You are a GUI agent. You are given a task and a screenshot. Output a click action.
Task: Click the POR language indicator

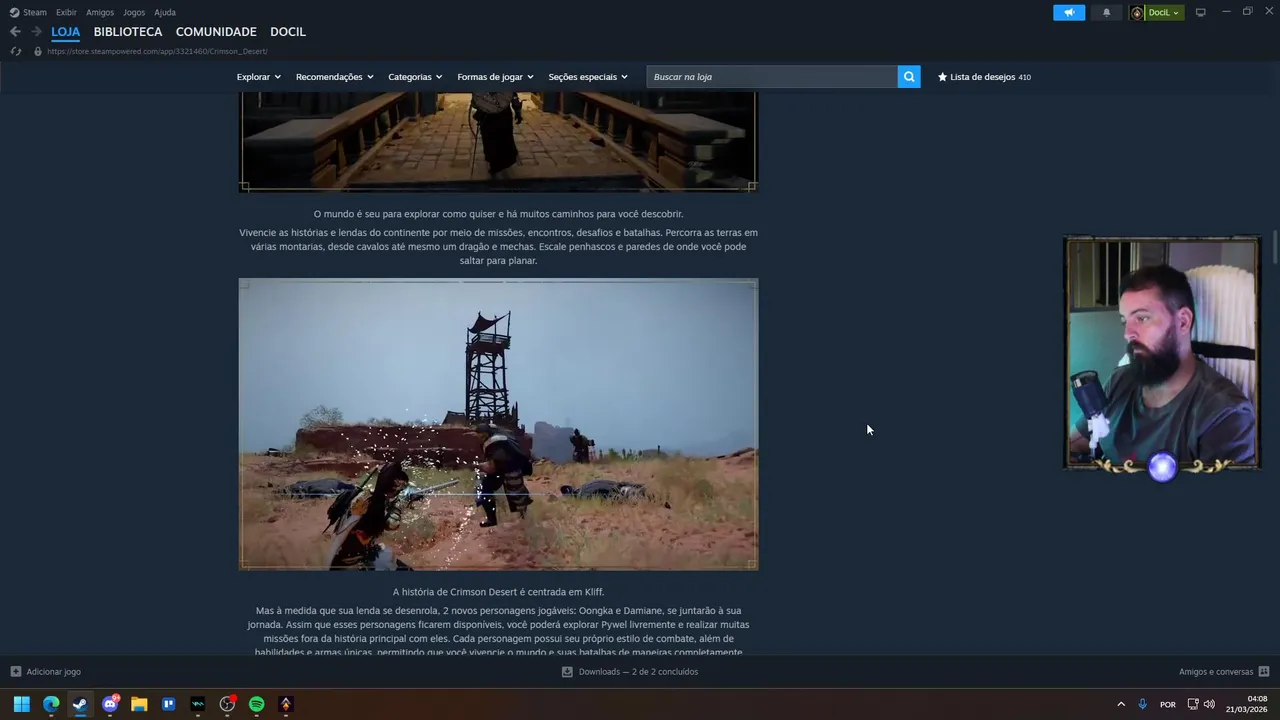point(1168,704)
